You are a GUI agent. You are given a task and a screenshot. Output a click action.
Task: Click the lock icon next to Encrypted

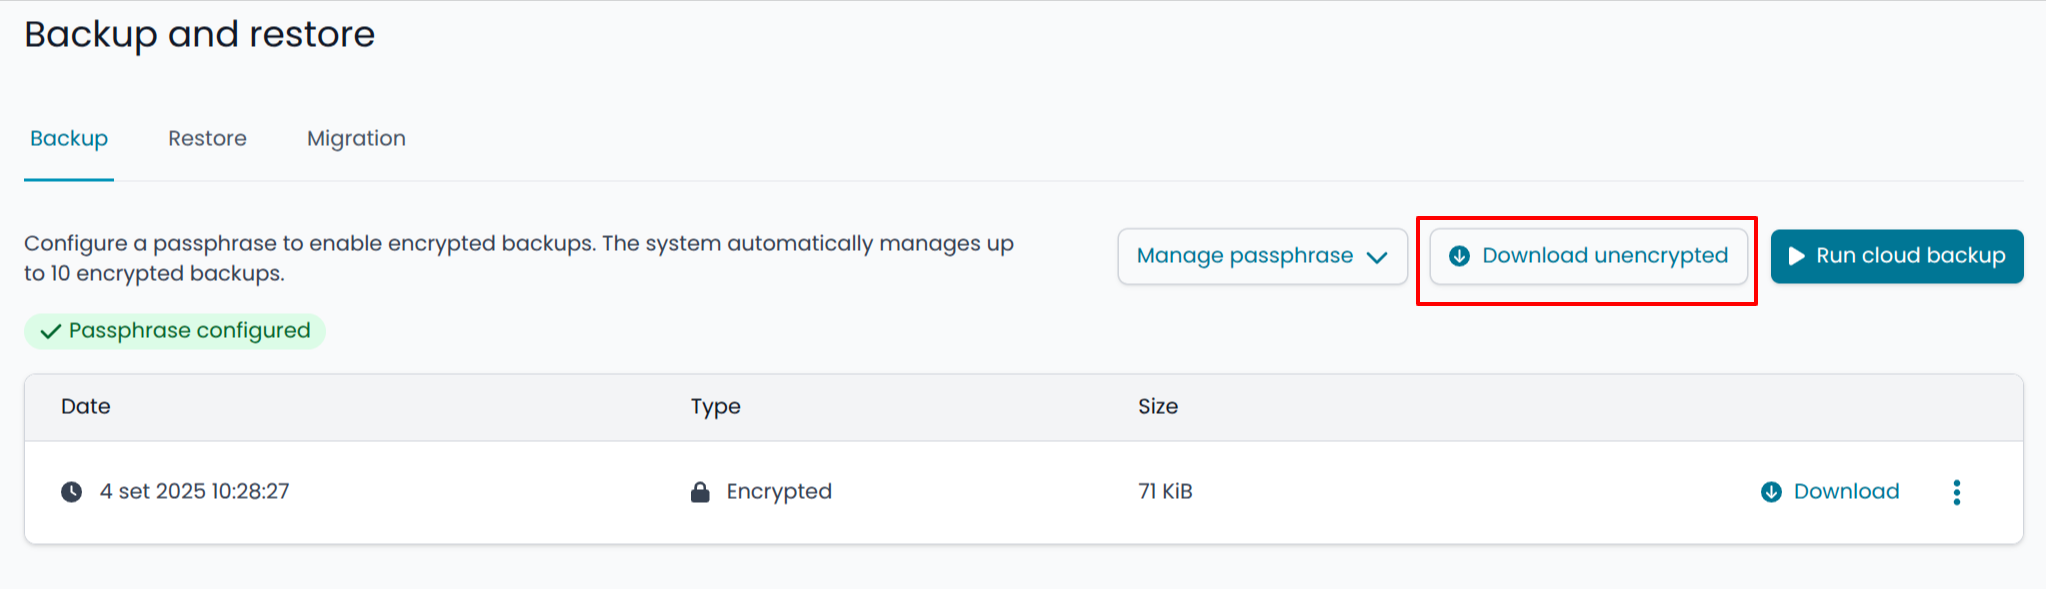700,492
